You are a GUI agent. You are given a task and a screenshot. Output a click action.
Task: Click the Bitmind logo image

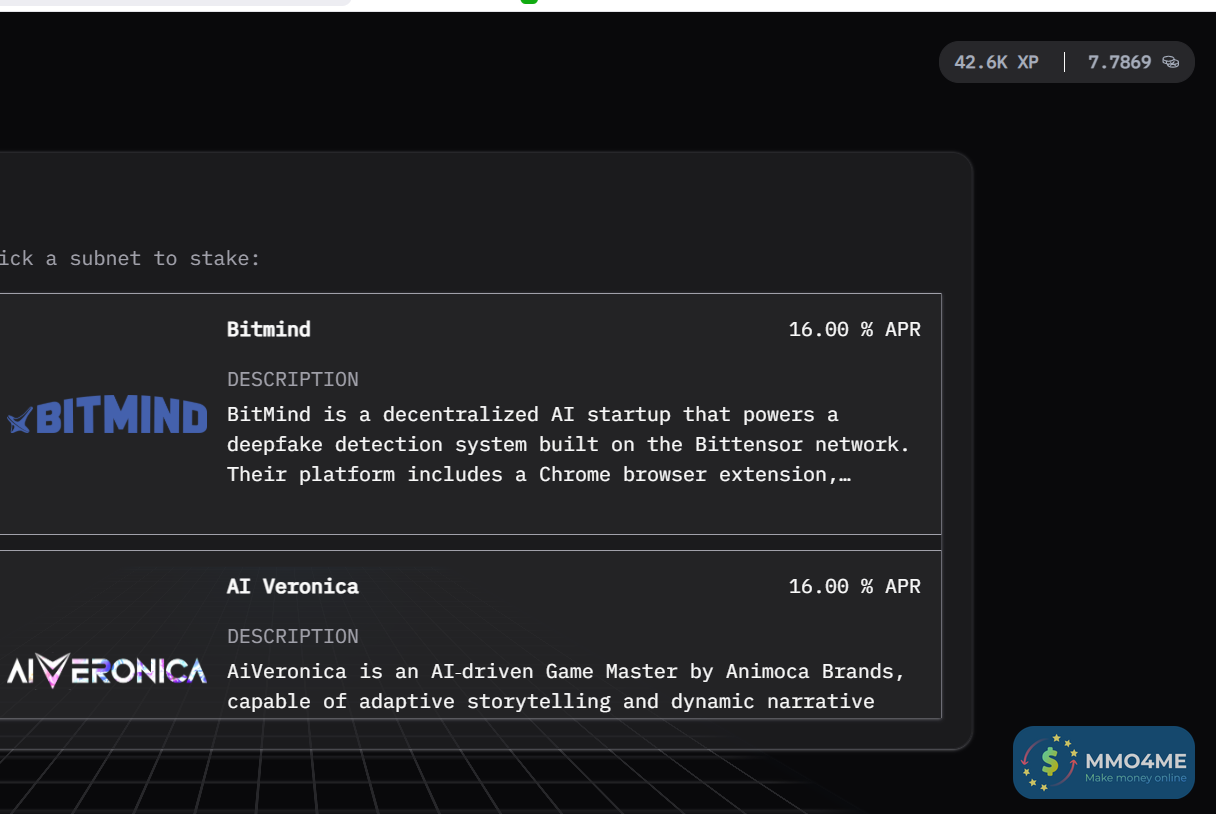click(108, 417)
